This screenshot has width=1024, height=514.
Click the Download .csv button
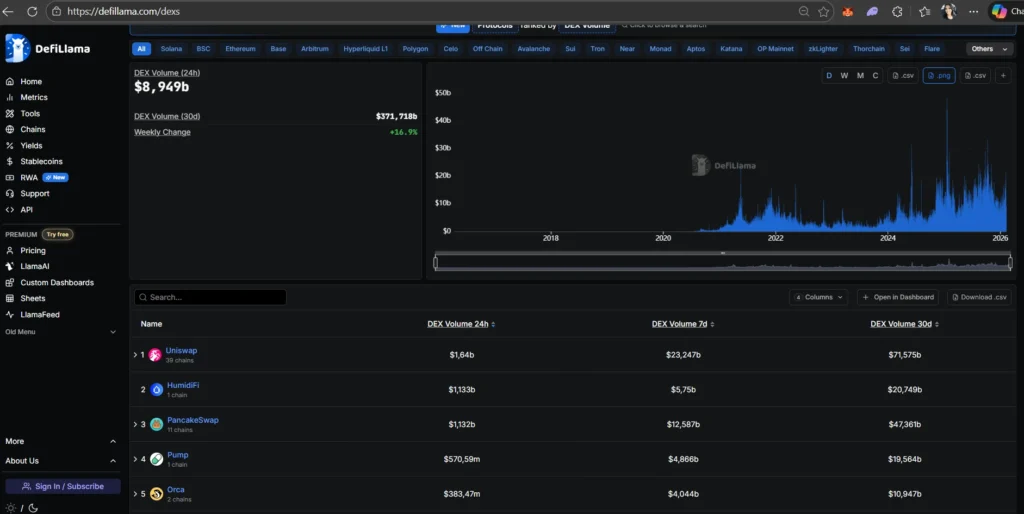pos(979,297)
